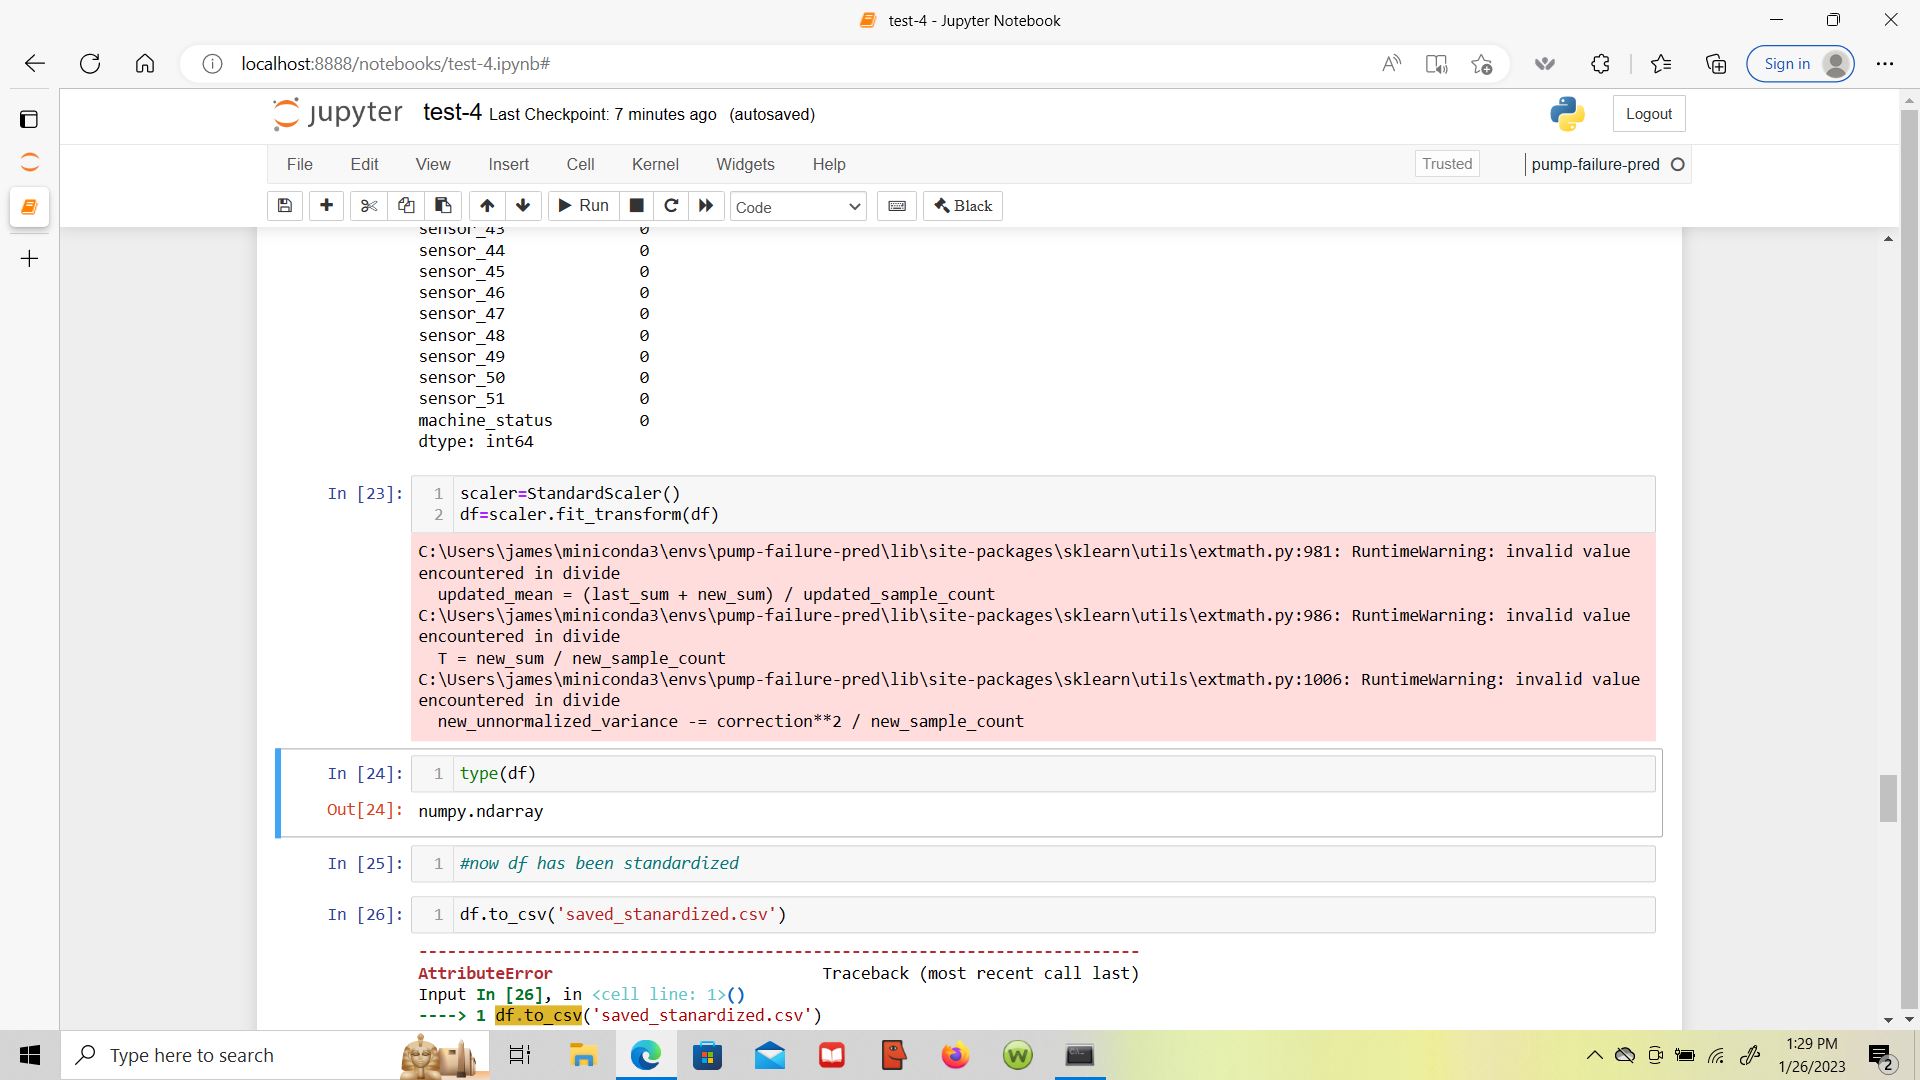This screenshot has height=1080, width=1920.
Task: Insert a cell below with the plus icon
Action: [326, 206]
